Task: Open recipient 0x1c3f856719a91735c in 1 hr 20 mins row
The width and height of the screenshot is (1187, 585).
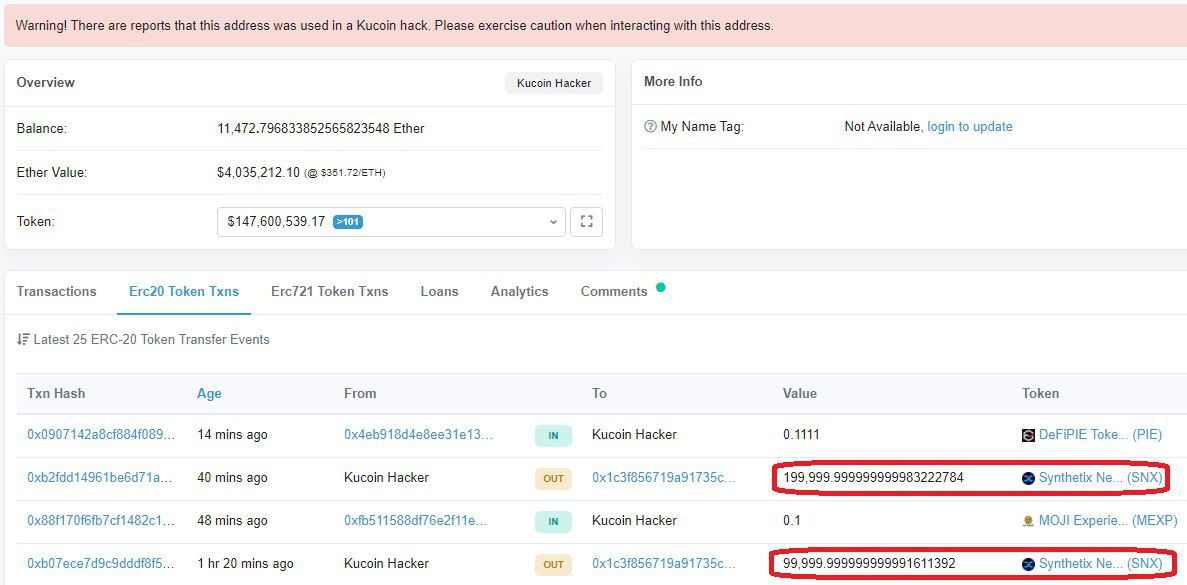Action: click(x=664, y=564)
